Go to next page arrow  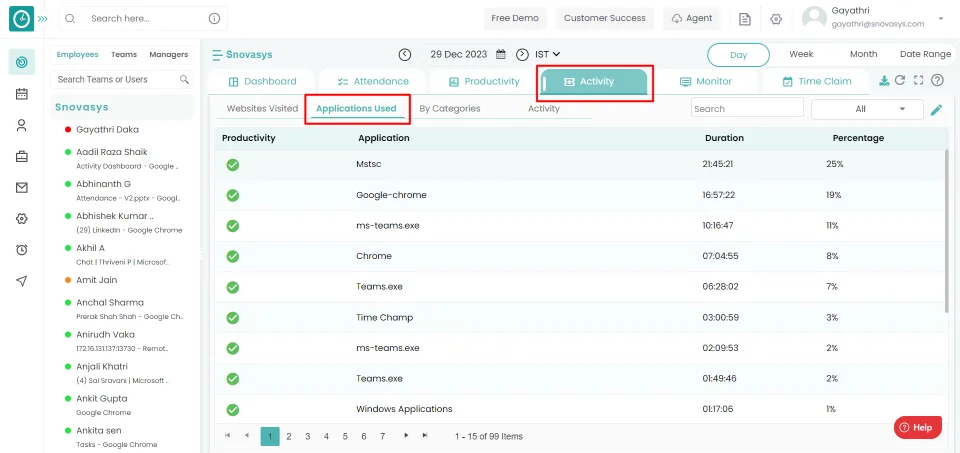[x=406, y=435]
